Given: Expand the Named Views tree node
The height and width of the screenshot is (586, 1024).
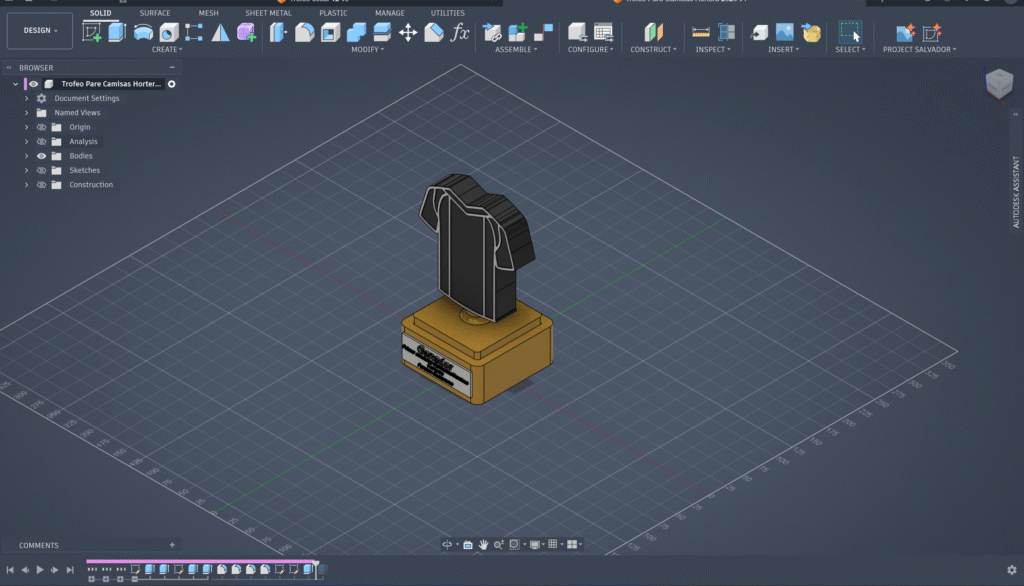Looking at the screenshot, I should [27, 113].
